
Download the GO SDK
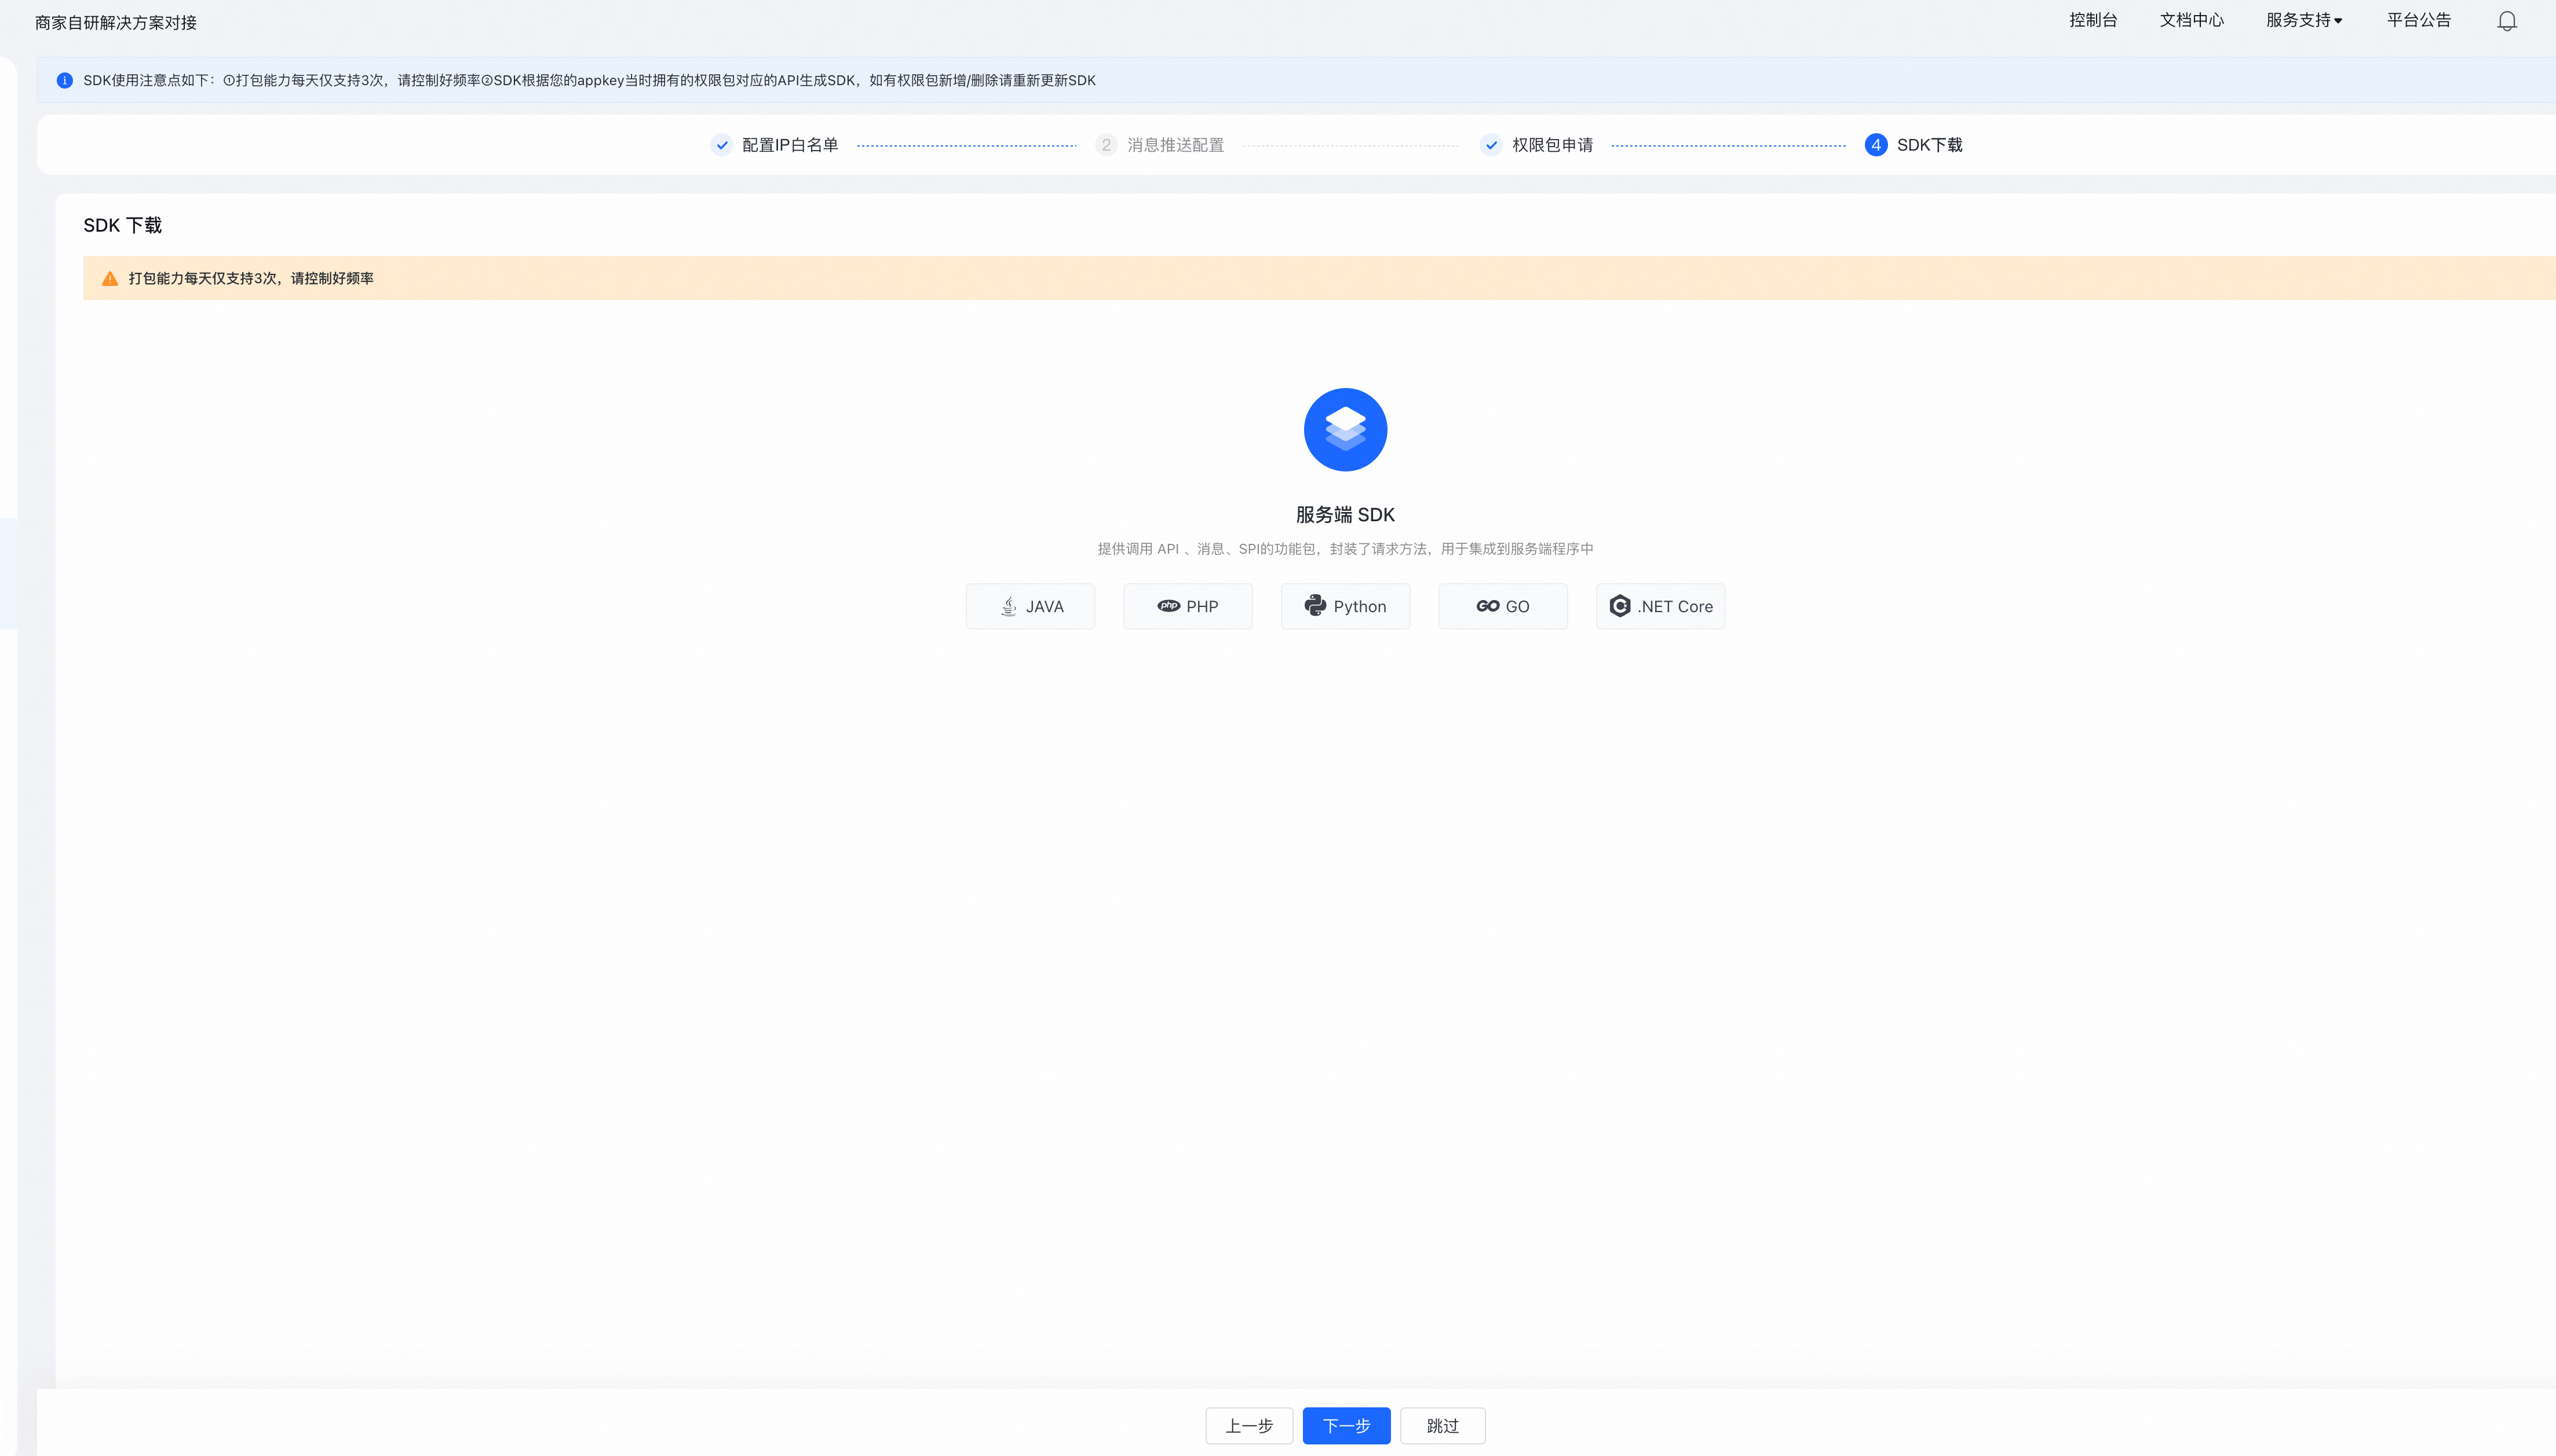[1503, 606]
